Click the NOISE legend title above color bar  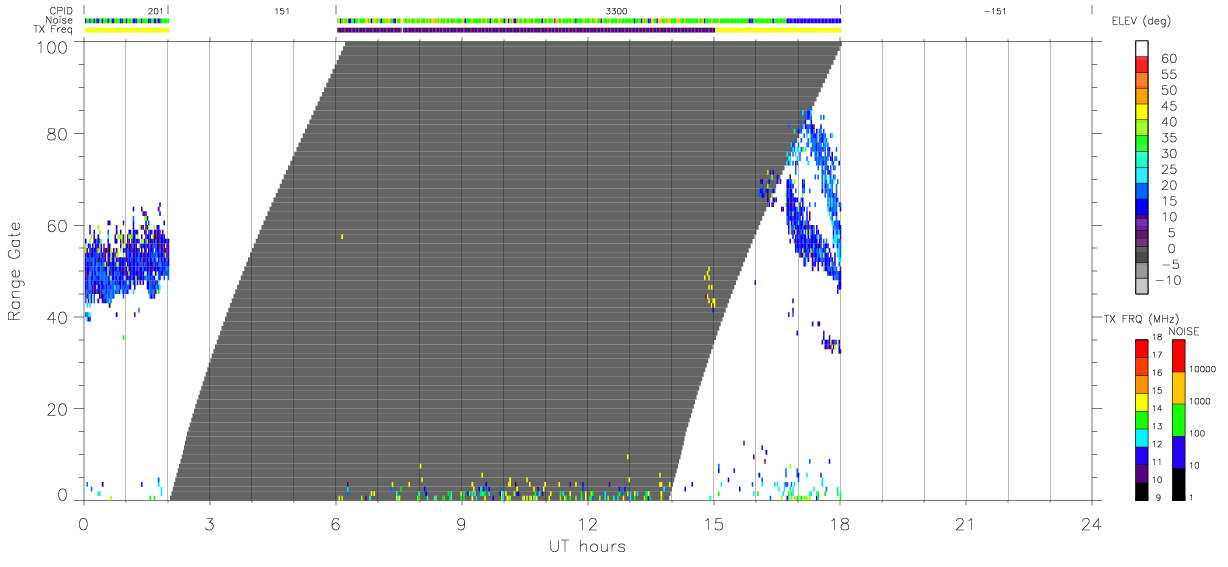(x=1183, y=331)
